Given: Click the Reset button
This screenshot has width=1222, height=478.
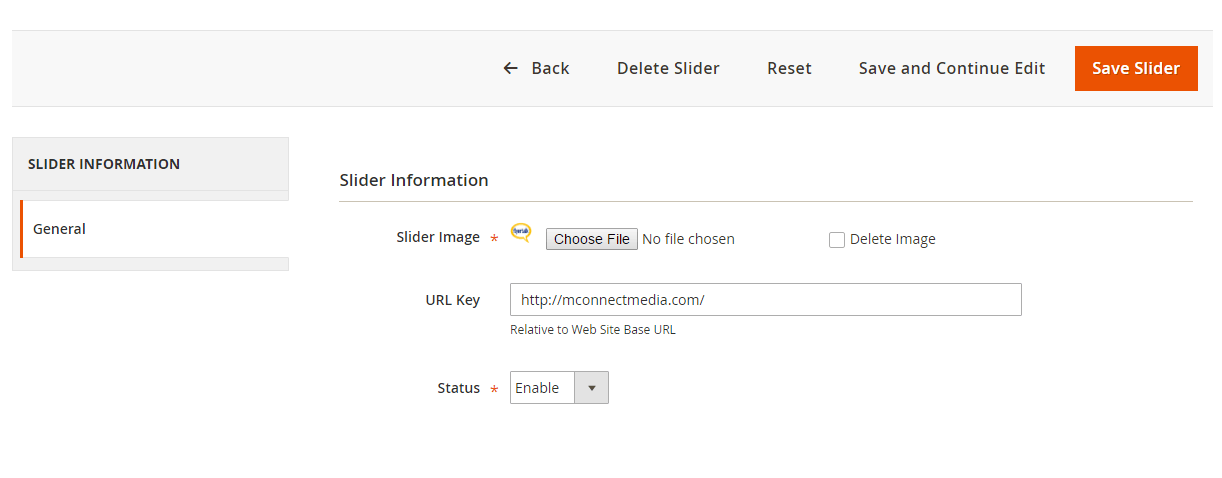Looking at the screenshot, I should (789, 68).
